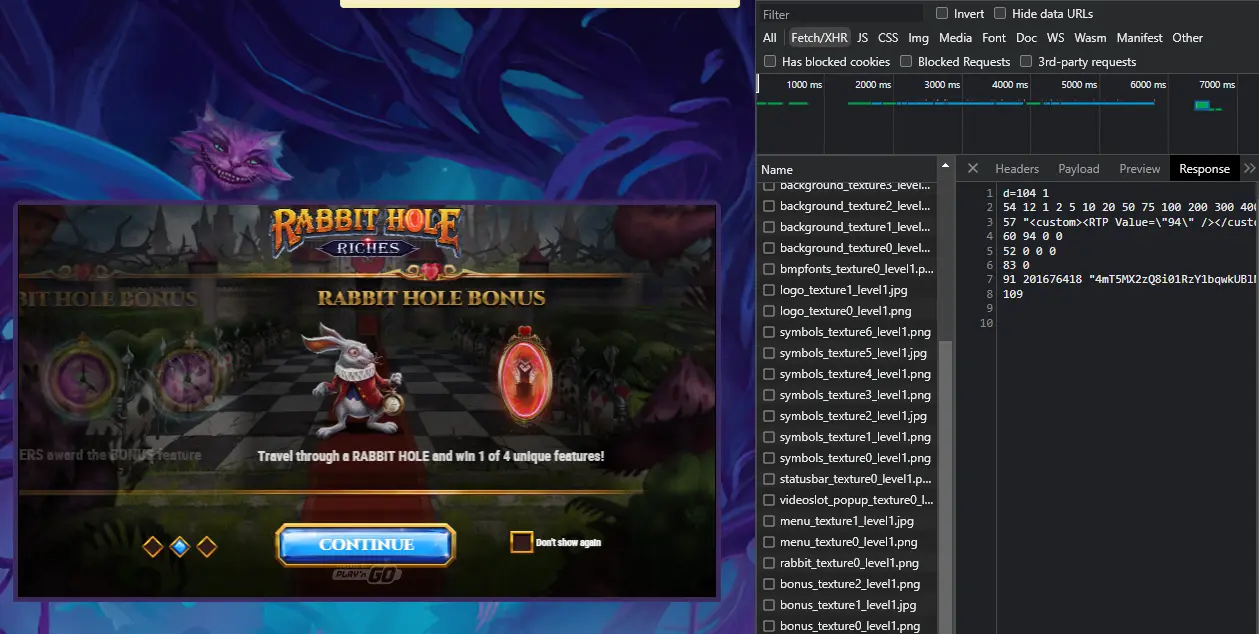
Task: Click the sort arrow in Name header
Action: tap(945, 166)
